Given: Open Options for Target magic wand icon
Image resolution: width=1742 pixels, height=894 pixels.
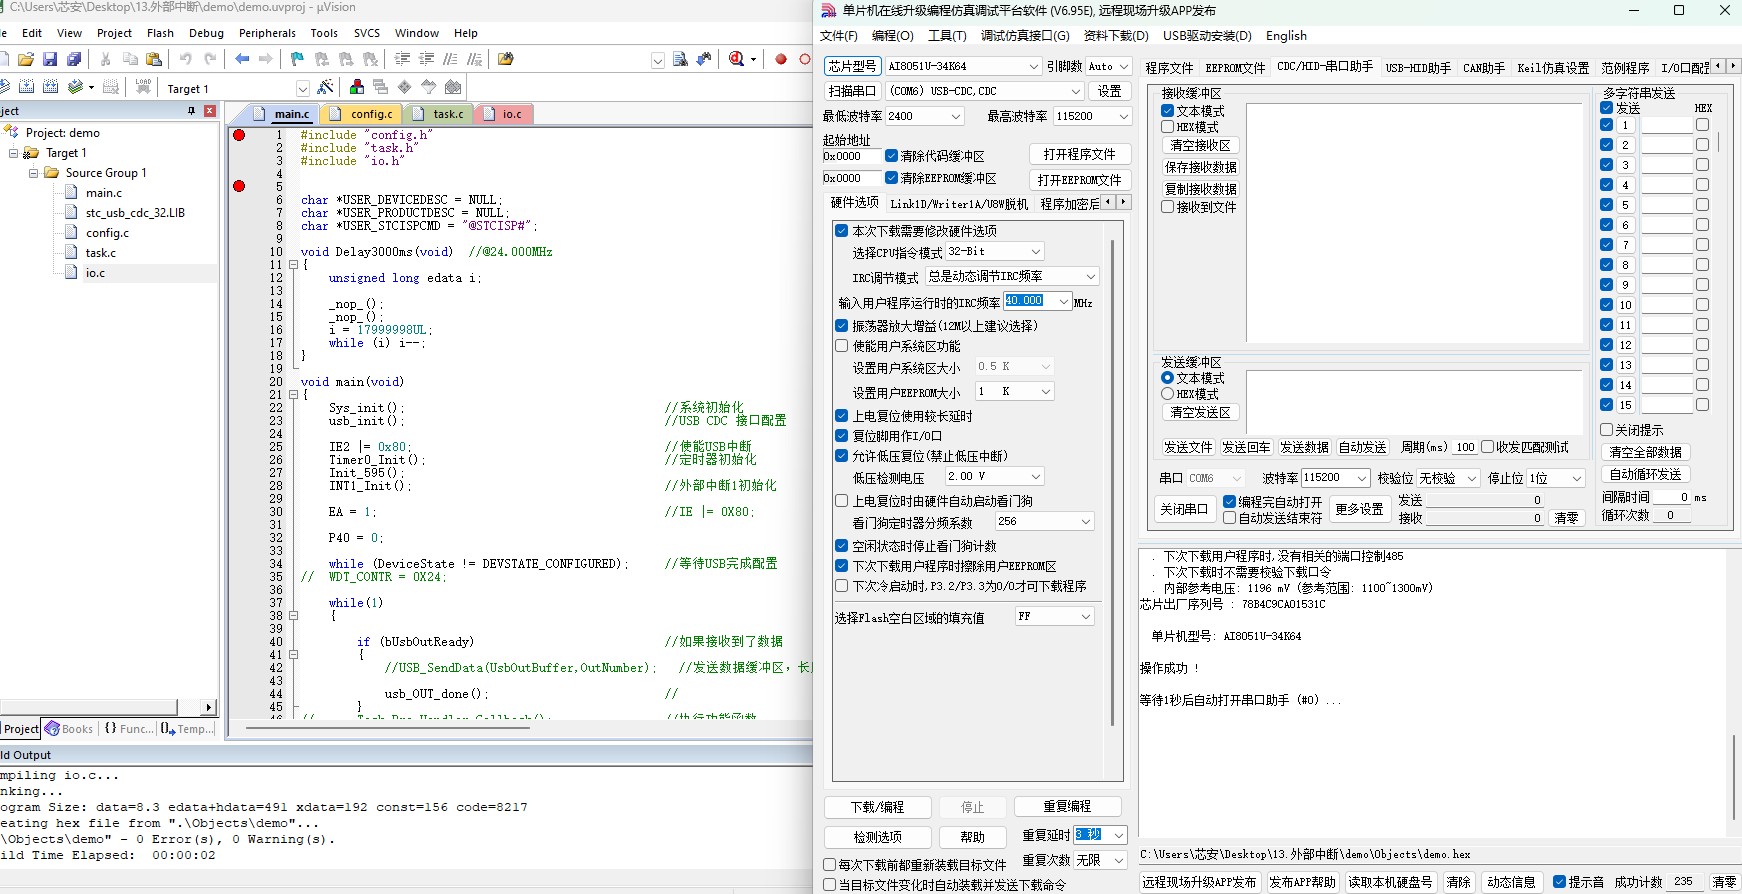Looking at the screenshot, I should pos(325,87).
